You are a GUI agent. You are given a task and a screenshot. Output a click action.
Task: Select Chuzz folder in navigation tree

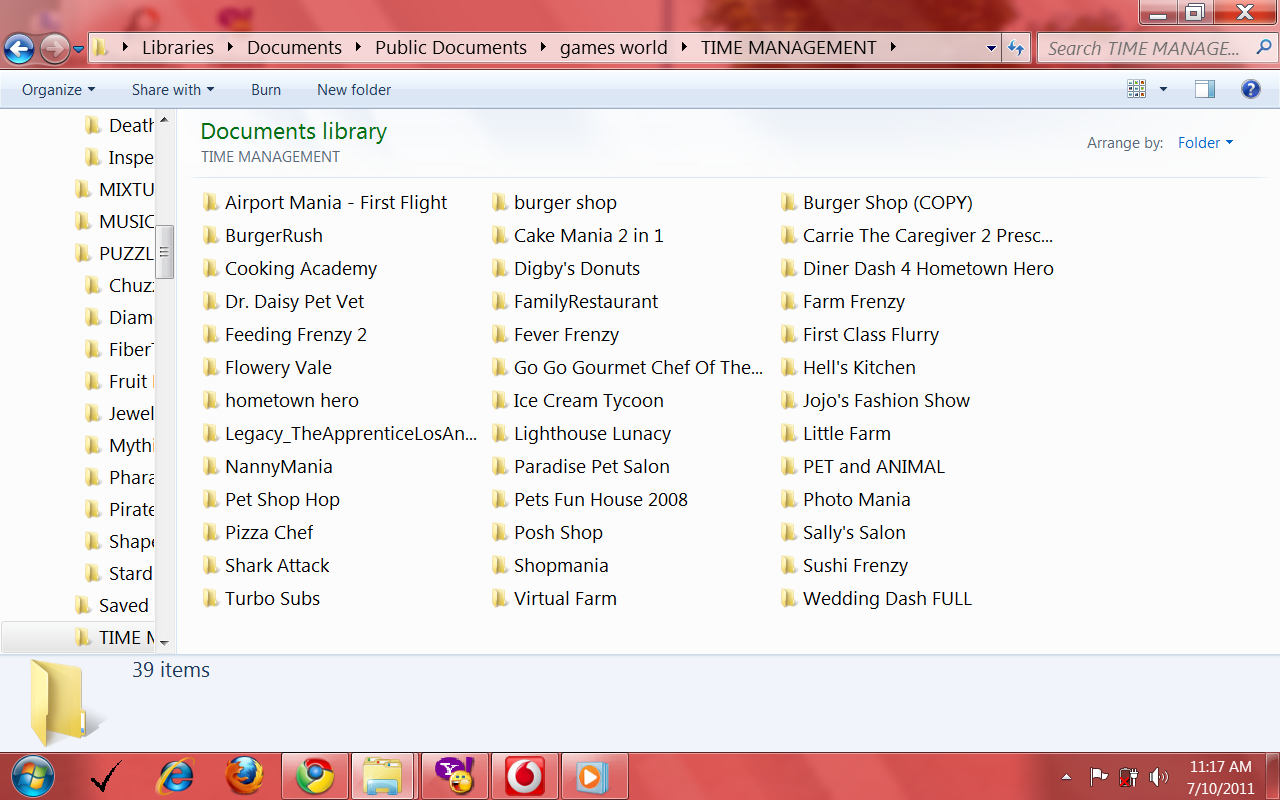click(x=120, y=286)
